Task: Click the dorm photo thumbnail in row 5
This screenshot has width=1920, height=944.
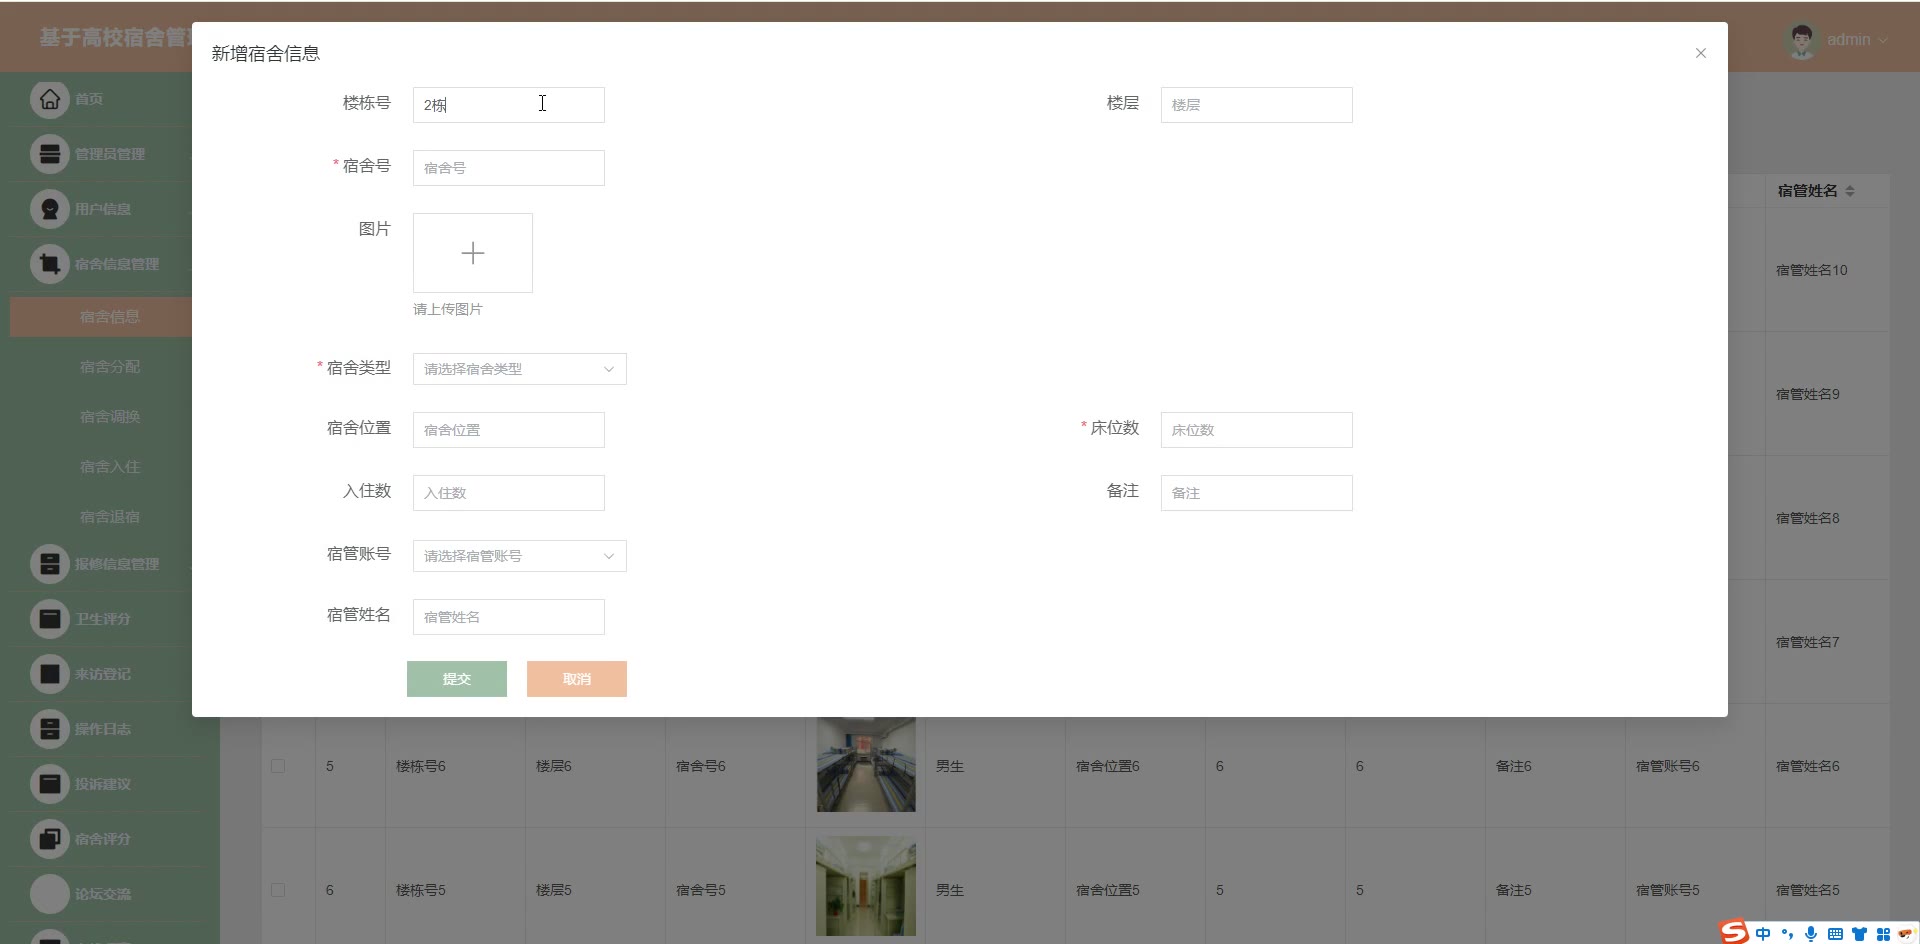Action: pos(866,765)
